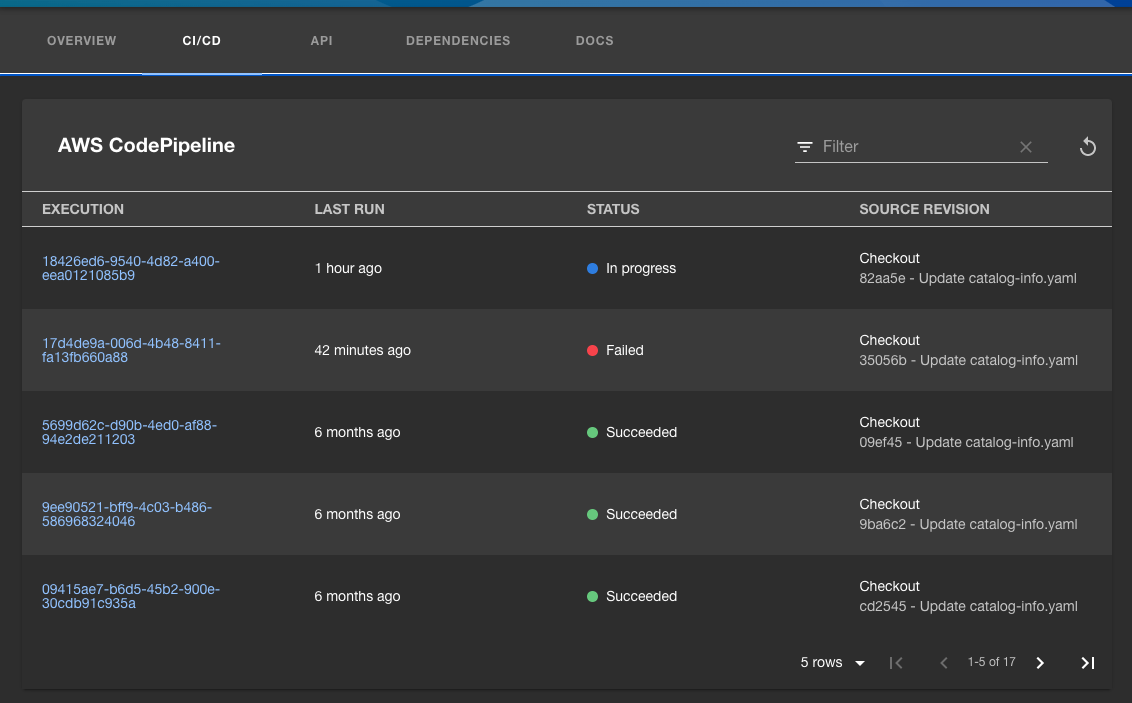Screen dimensions: 1132x703
Task: Click revision '82aa5e - Update catalog-info.yaml'
Action: tap(967, 279)
